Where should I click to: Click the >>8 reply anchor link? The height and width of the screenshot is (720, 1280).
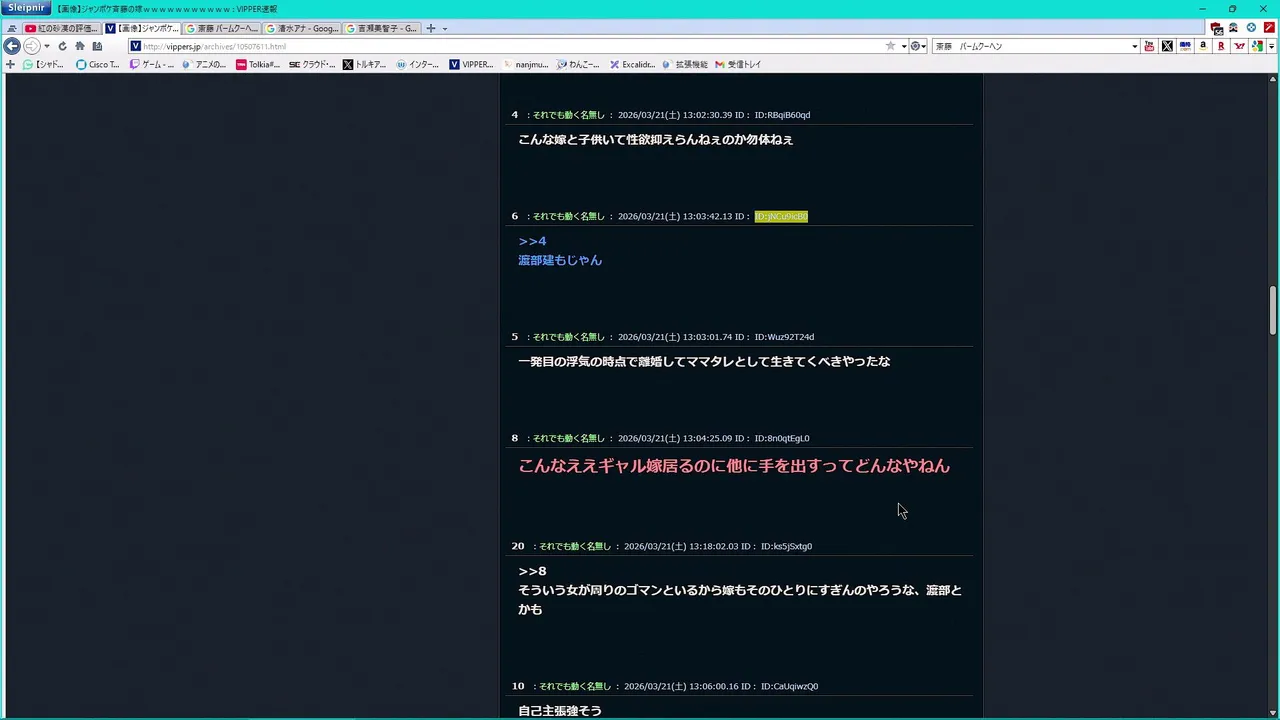(x=532, y=571)
